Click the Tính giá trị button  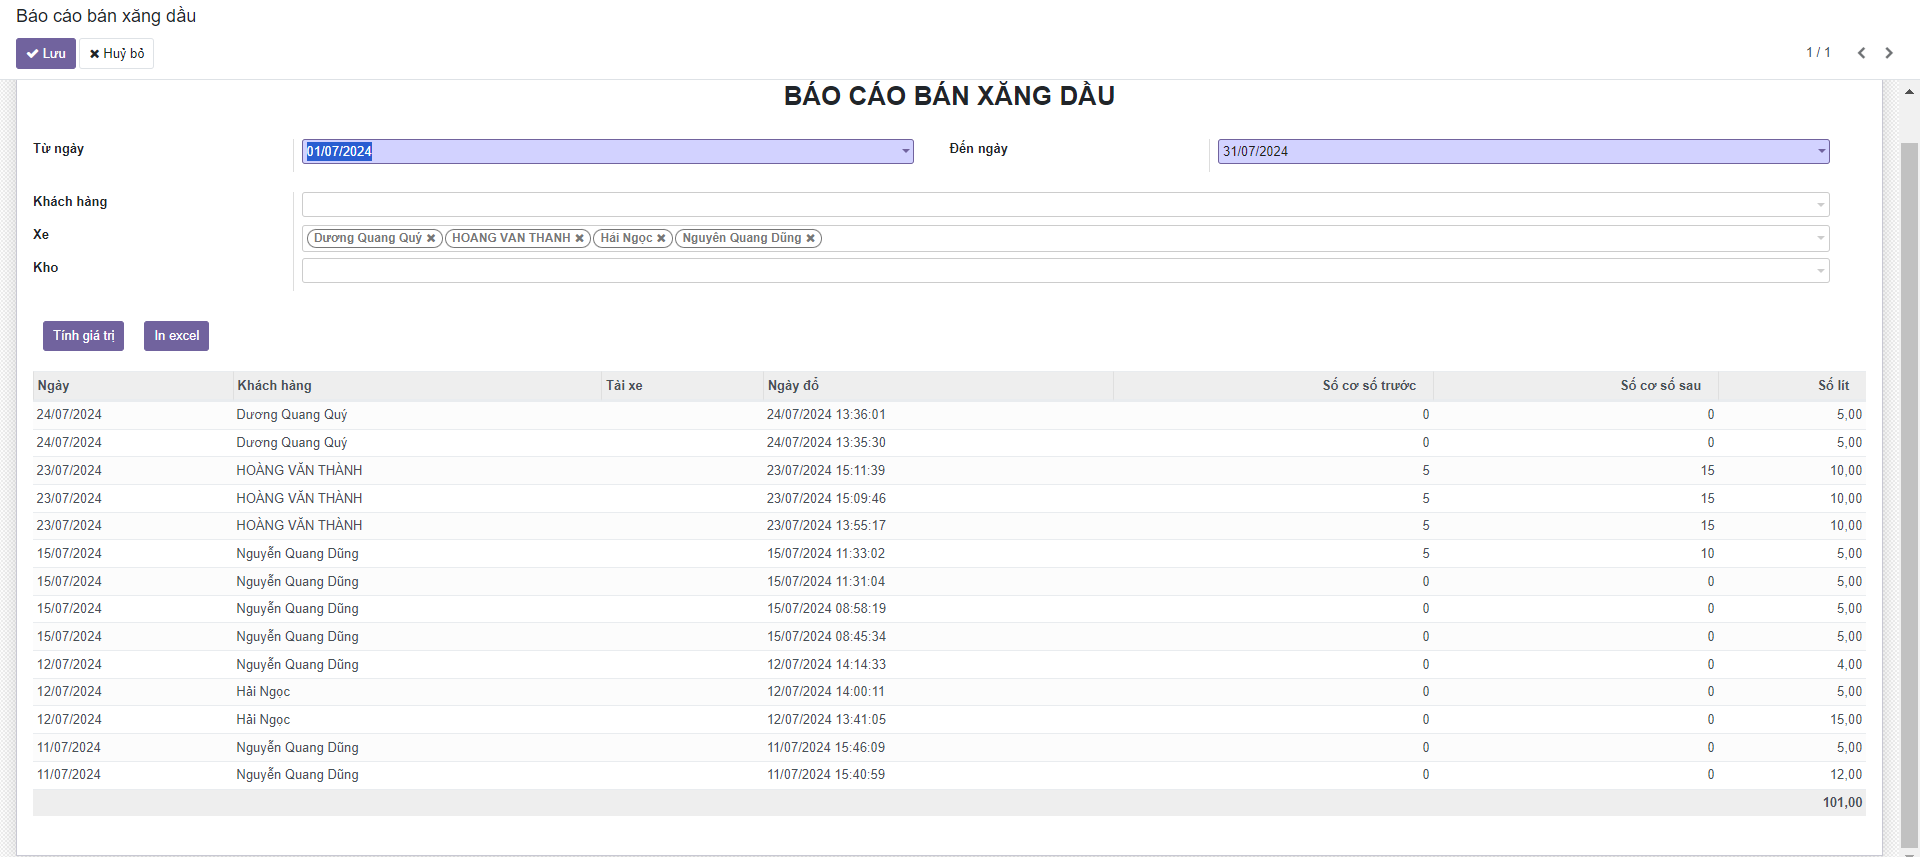click(x=83, y=336)
